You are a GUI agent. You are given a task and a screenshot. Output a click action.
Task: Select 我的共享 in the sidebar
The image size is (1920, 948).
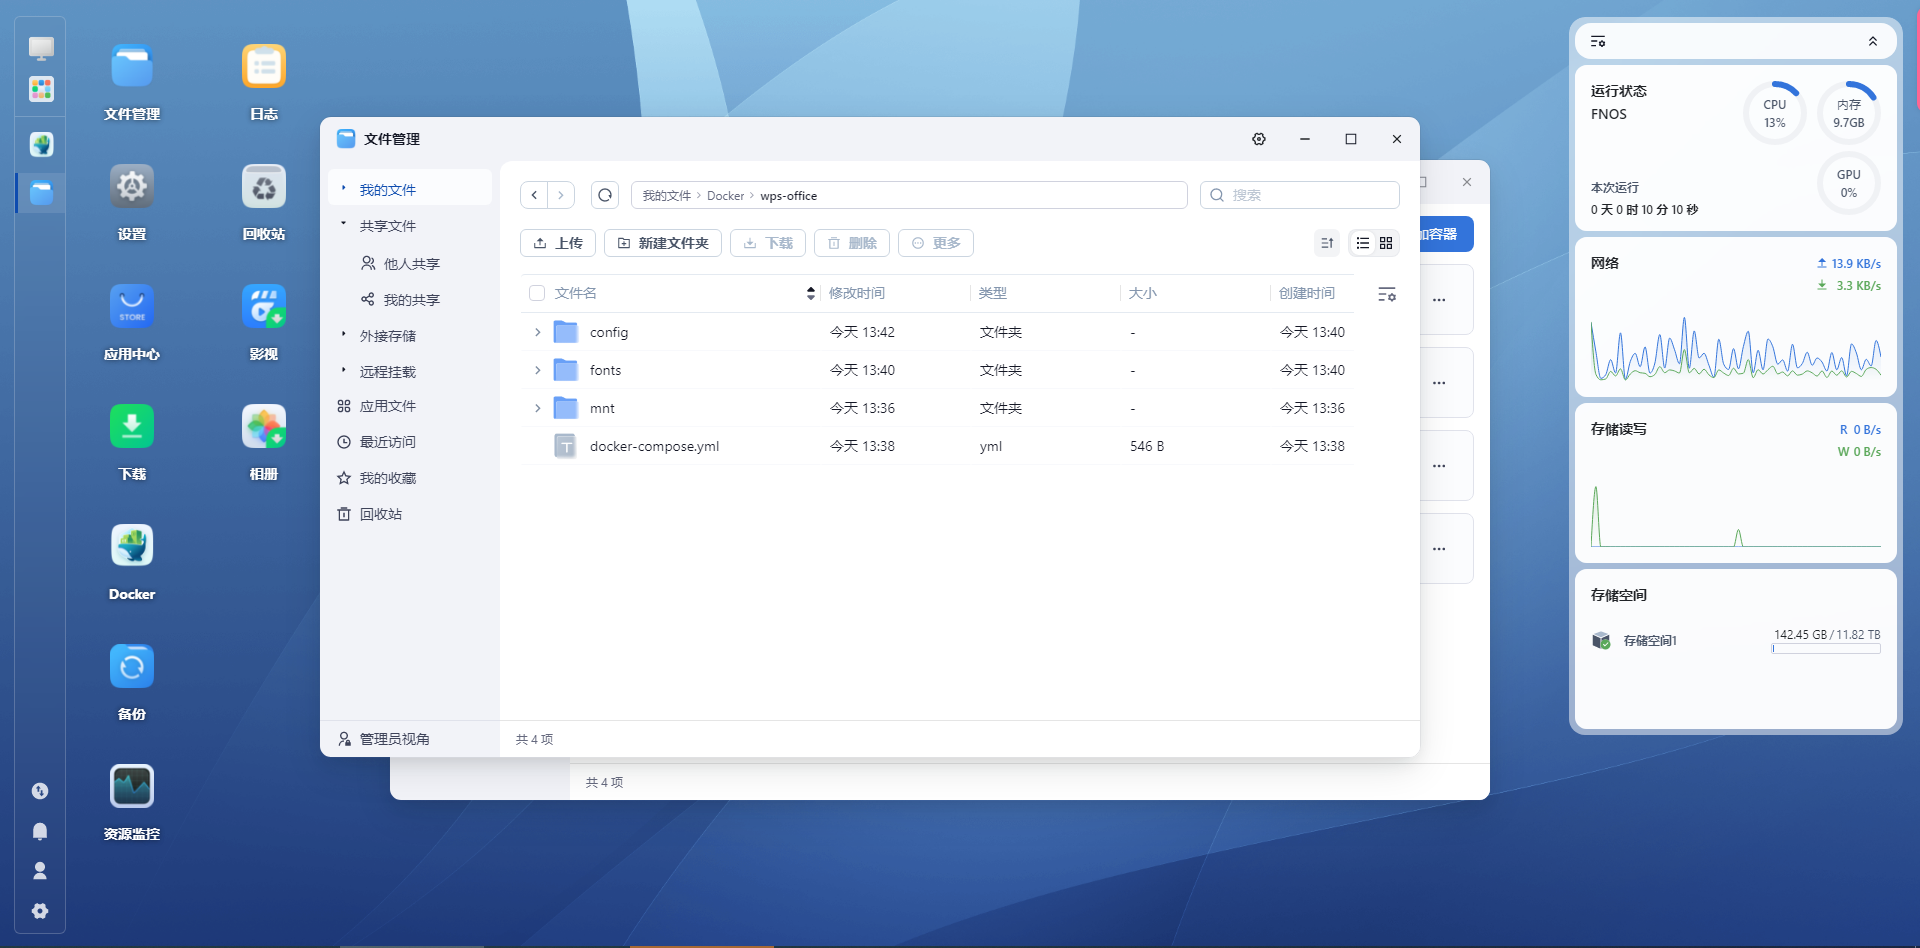click(x=411, y=300)
